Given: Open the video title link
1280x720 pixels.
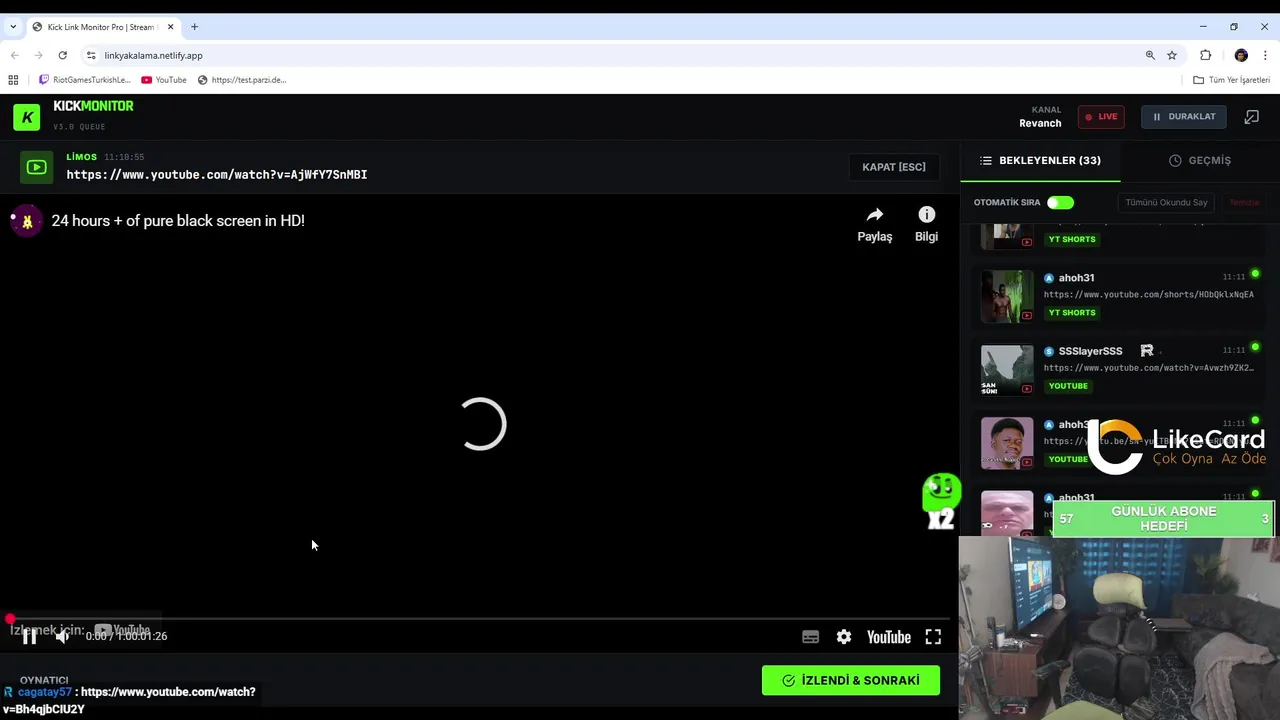Looking at the screenshot, I should click(178, 221).
